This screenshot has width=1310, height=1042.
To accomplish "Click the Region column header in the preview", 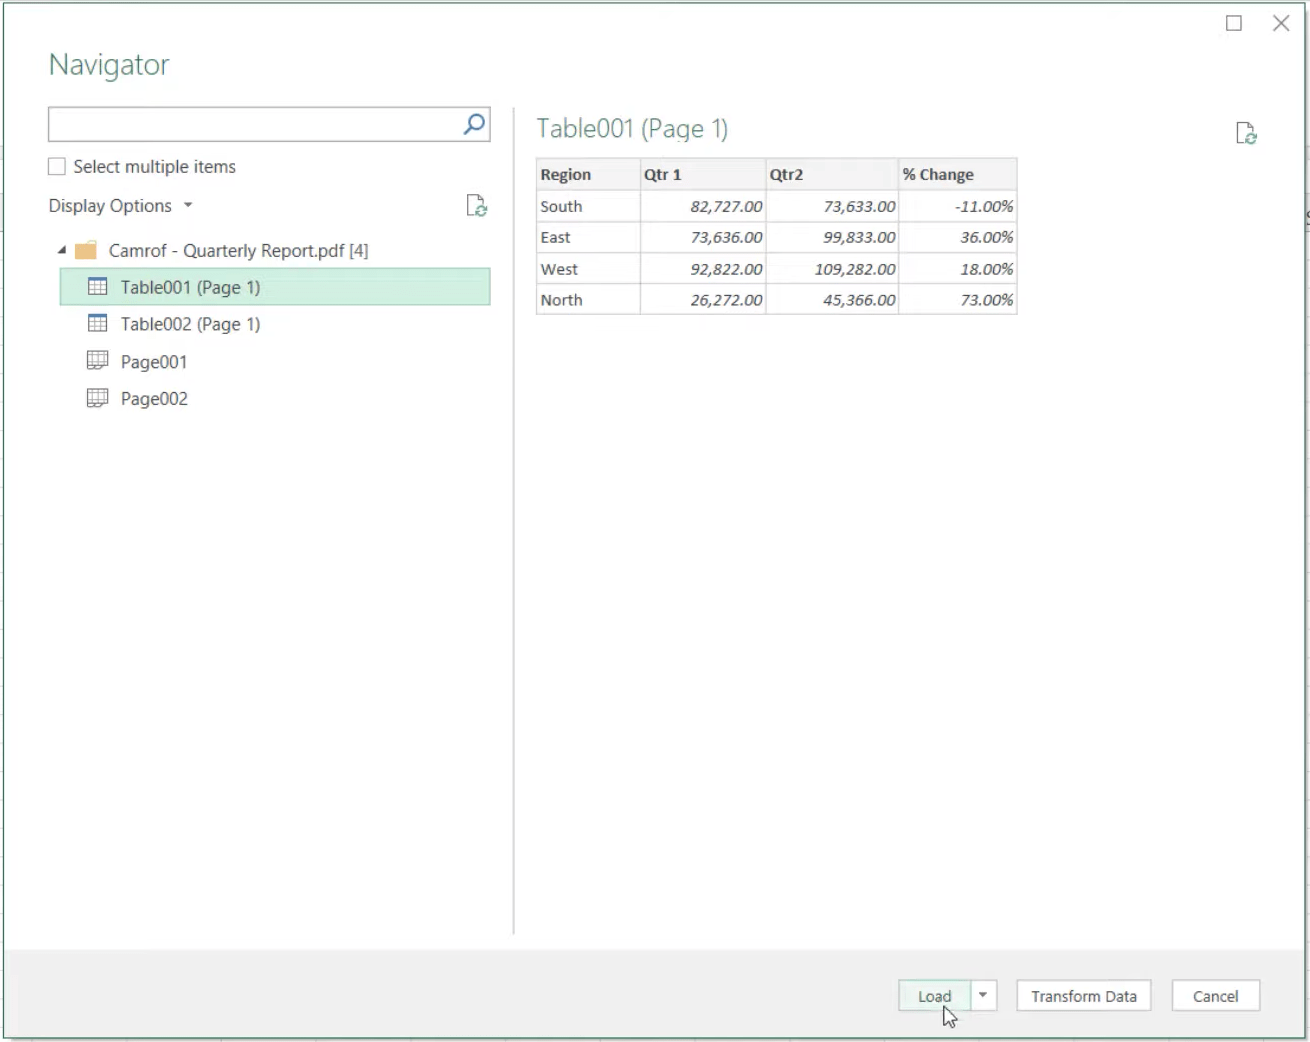I will 566,174.
